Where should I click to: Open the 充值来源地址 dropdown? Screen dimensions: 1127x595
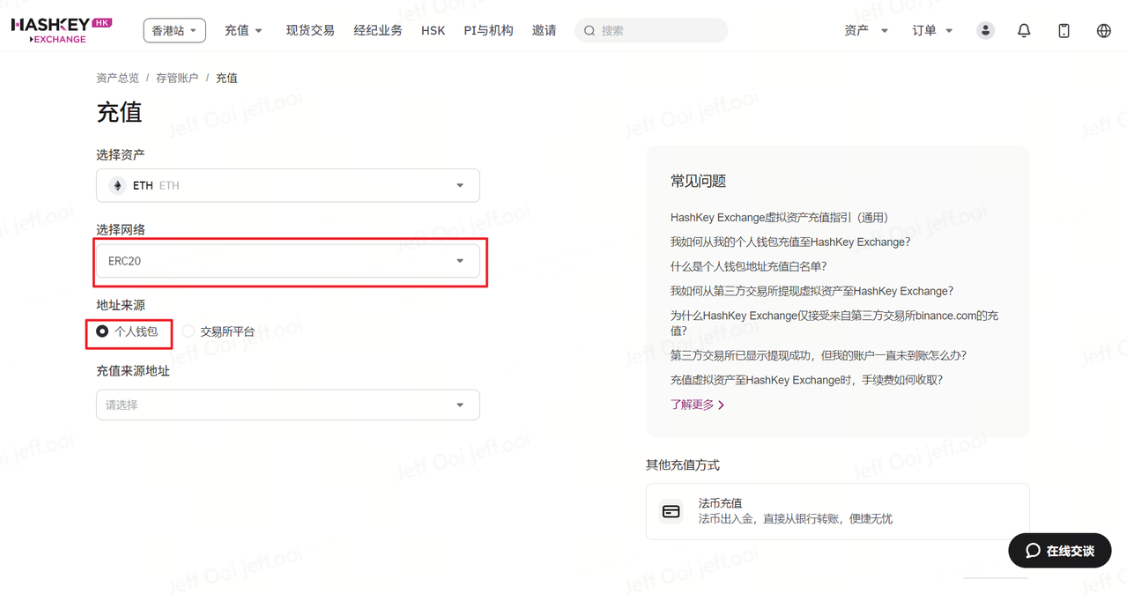point(288,405)
